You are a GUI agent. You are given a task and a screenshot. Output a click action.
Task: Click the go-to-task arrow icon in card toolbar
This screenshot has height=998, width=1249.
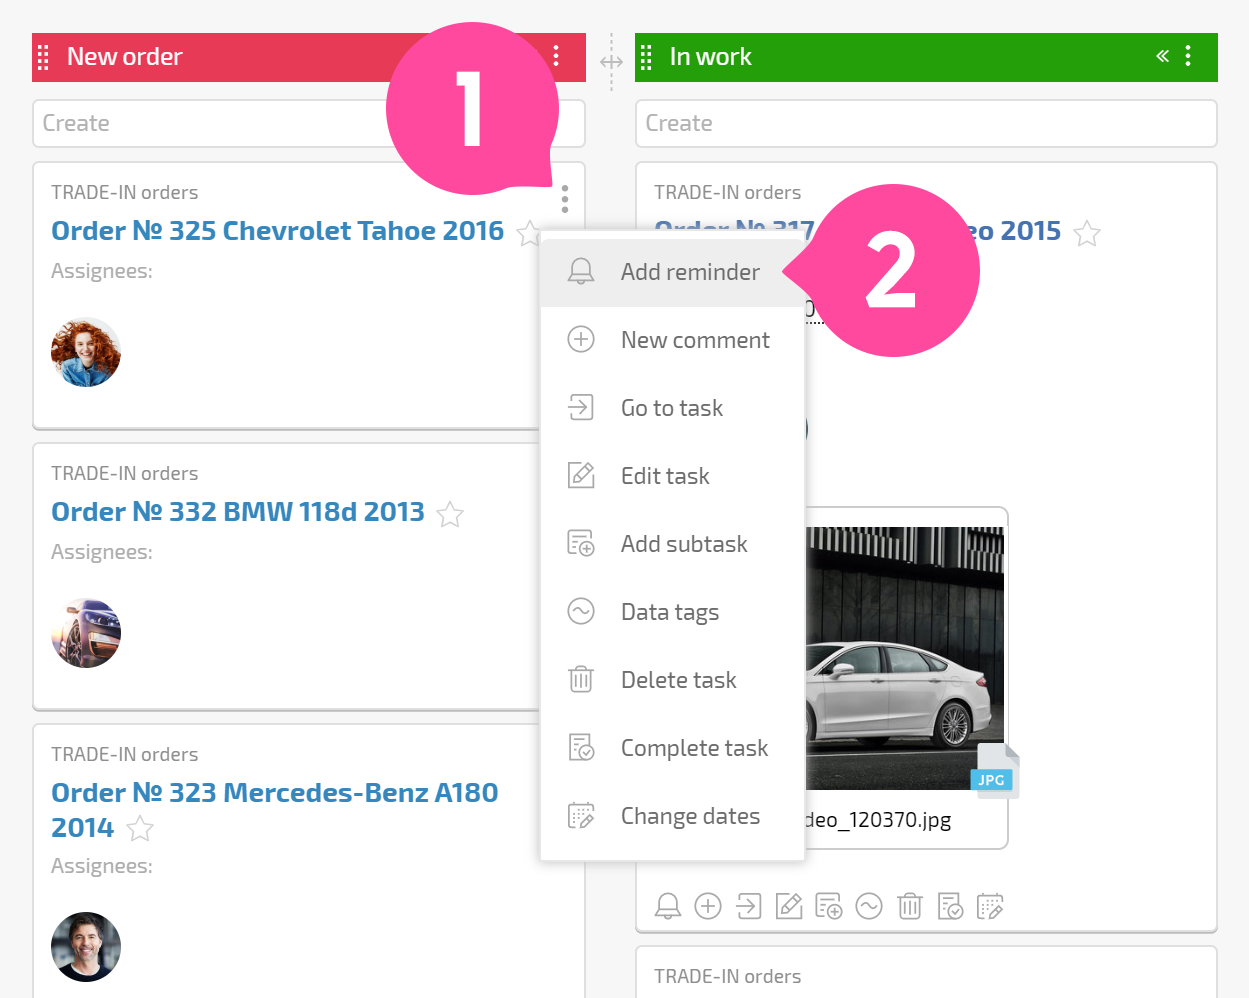(x=748, y=906)
